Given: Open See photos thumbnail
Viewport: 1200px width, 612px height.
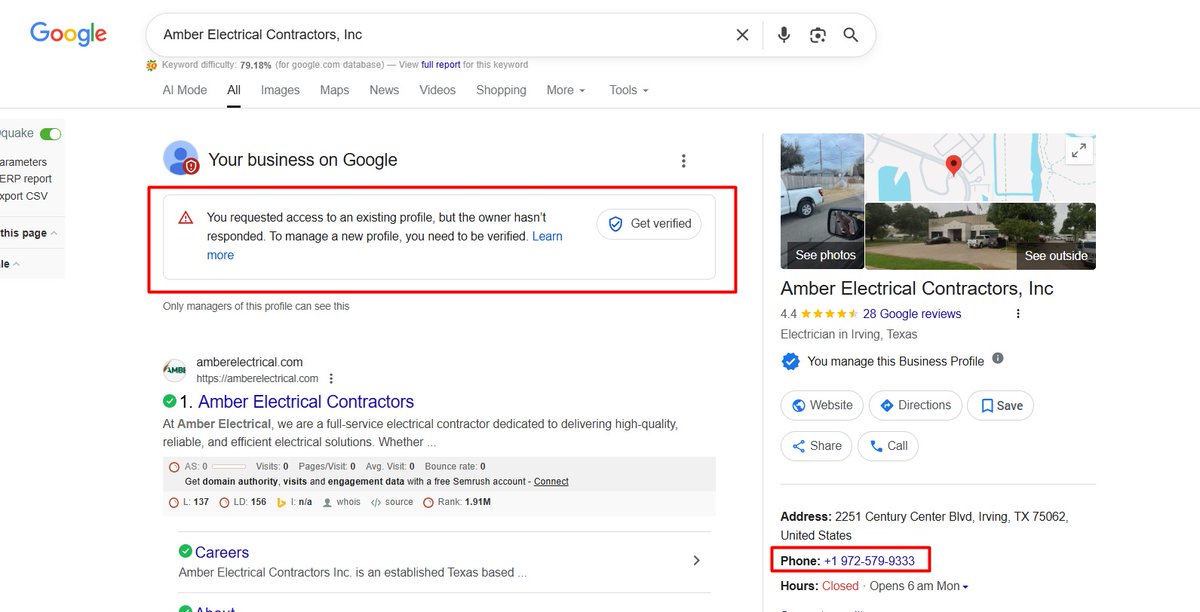Looking at the screenshot, I should (822, 201).
